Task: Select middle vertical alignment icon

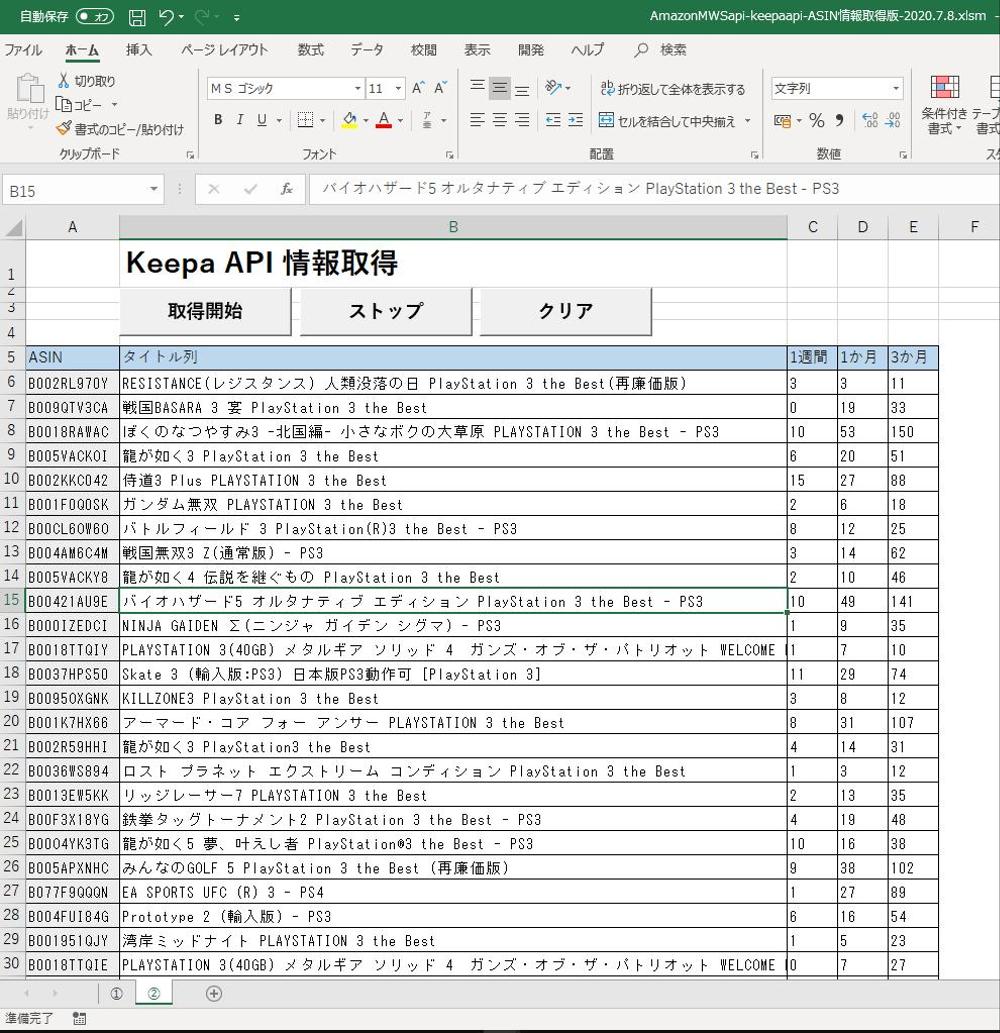Action: pyautogui.click(x=500, y=88)
